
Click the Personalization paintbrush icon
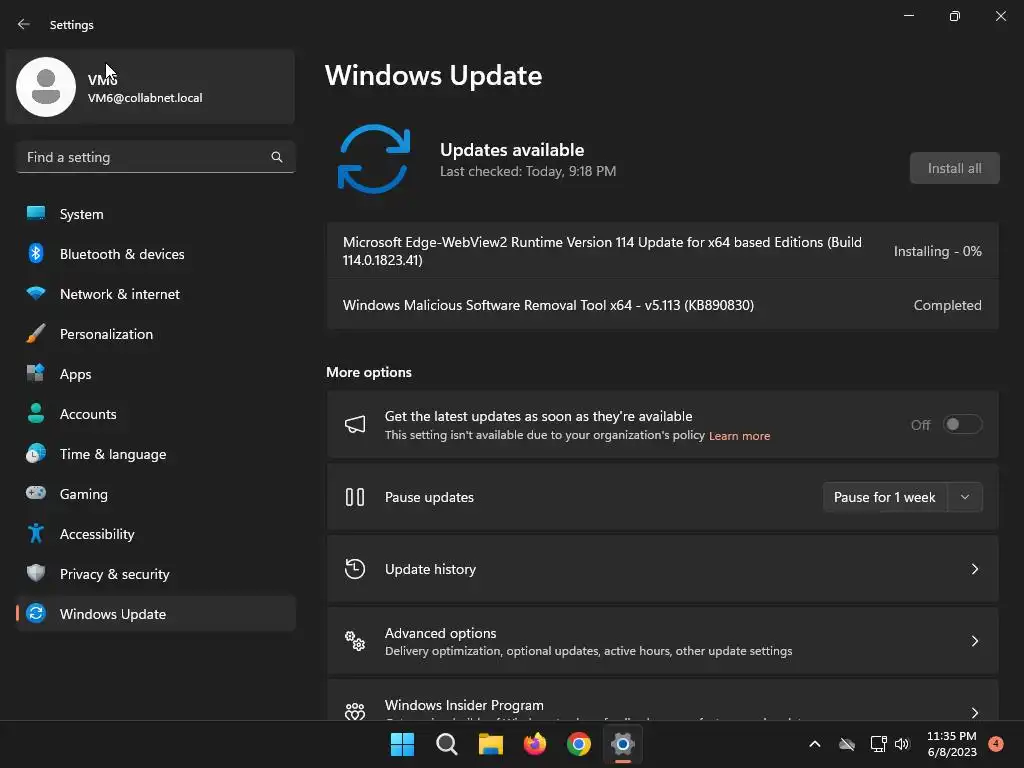[36, 333]
